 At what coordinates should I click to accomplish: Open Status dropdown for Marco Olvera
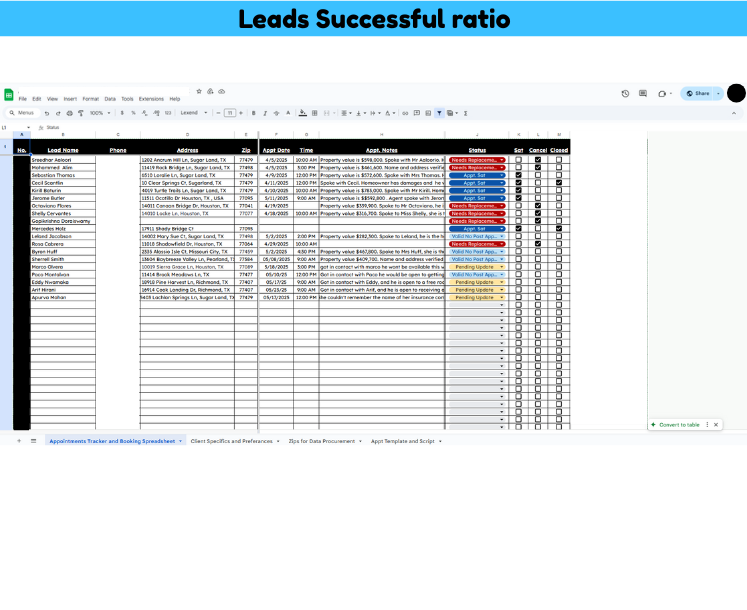coord(502,267)
